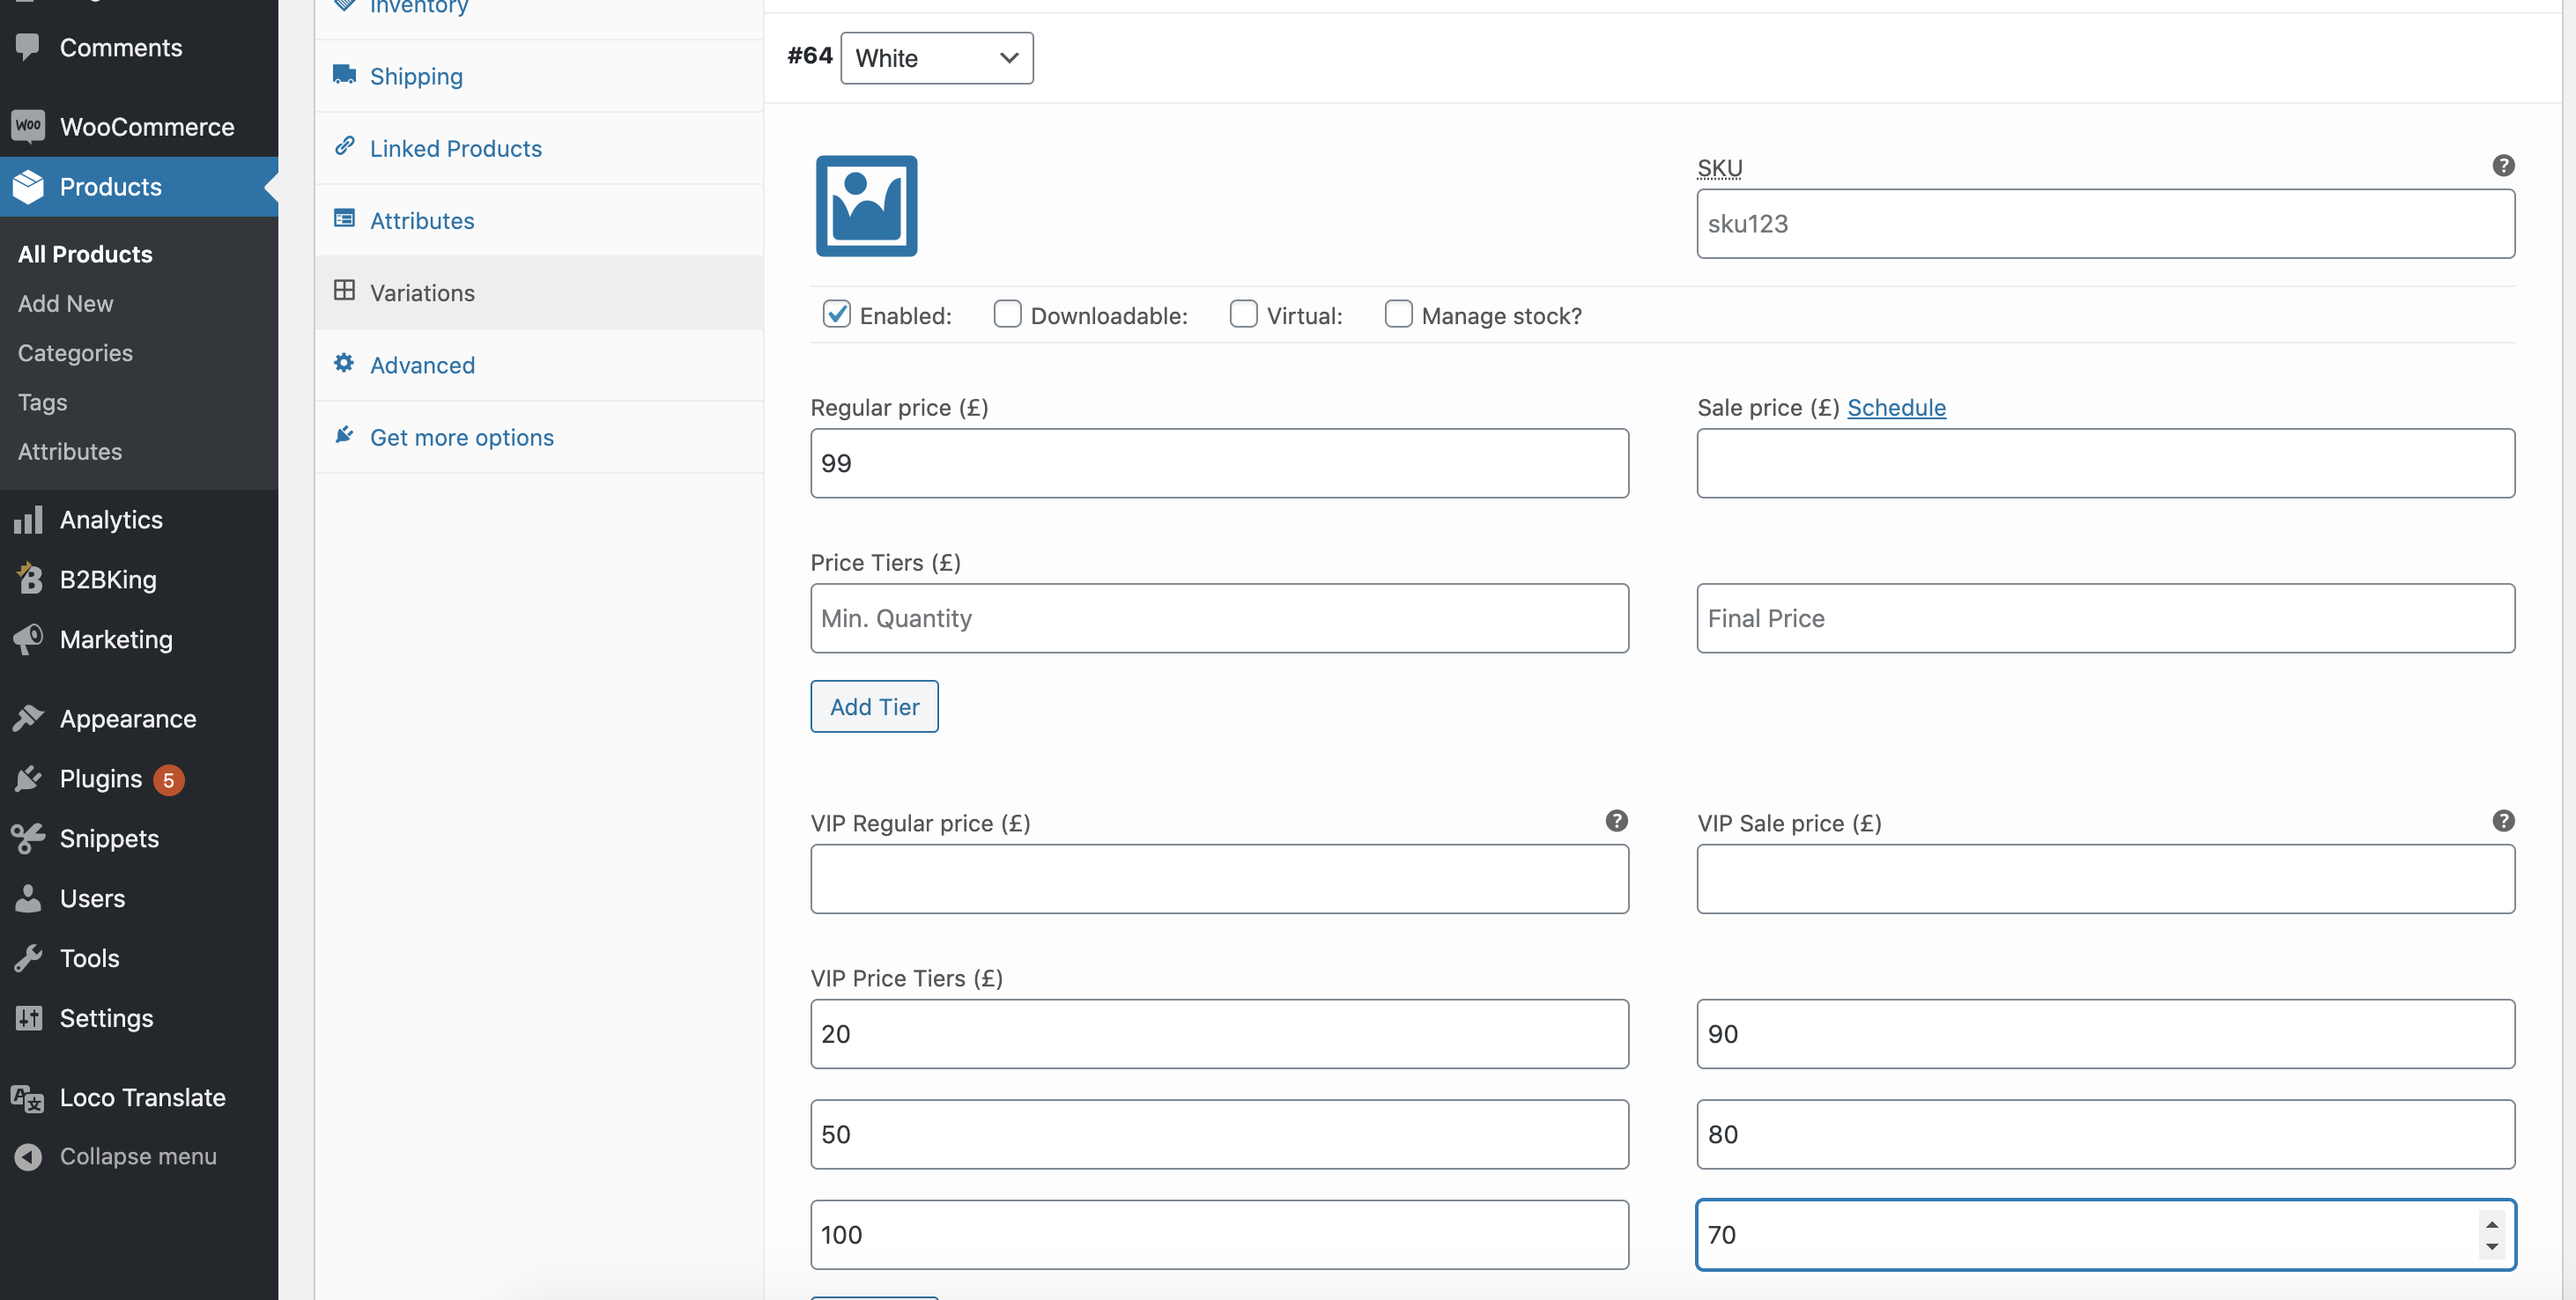Uncheck the Enabled checkbox
2576x1300 pixels.
click(x=836, y=314)
